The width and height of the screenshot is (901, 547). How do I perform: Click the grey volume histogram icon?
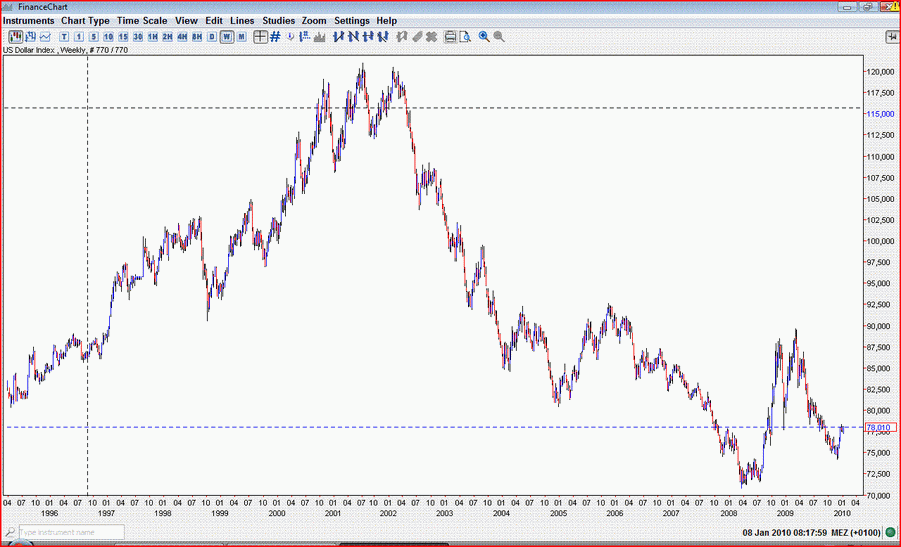[319, 37]
